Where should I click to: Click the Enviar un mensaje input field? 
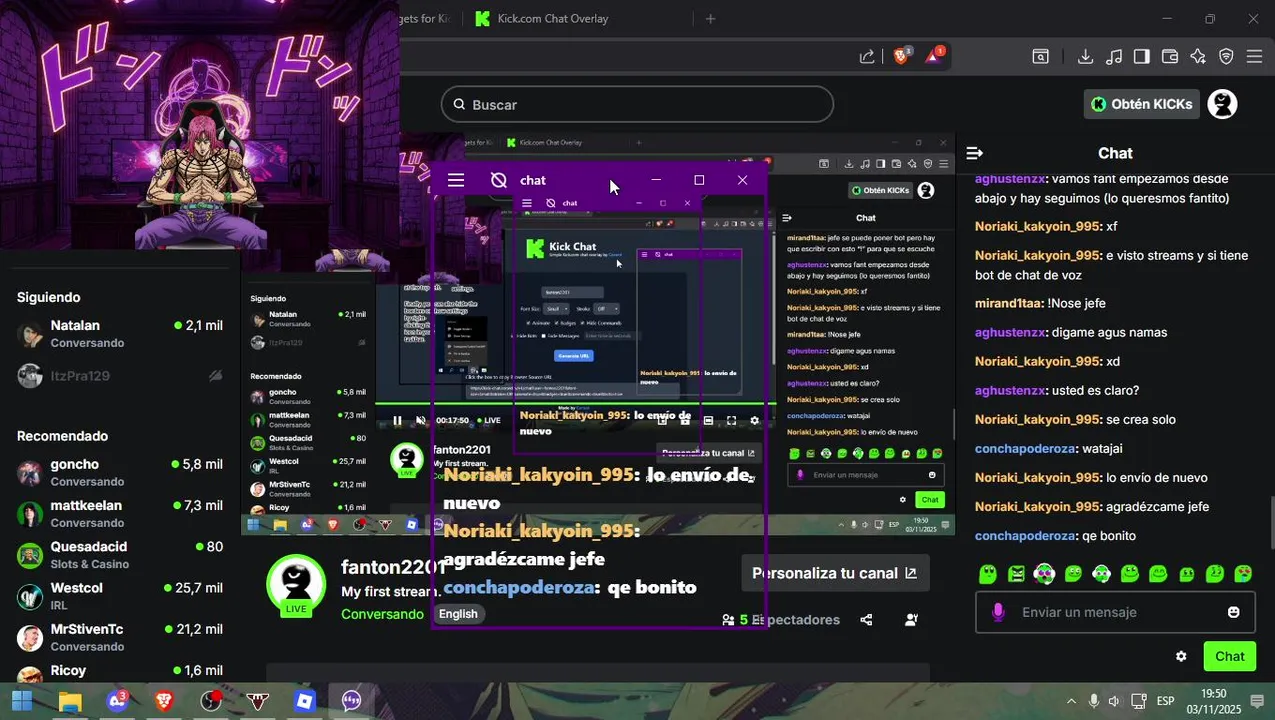(1115, 612)
